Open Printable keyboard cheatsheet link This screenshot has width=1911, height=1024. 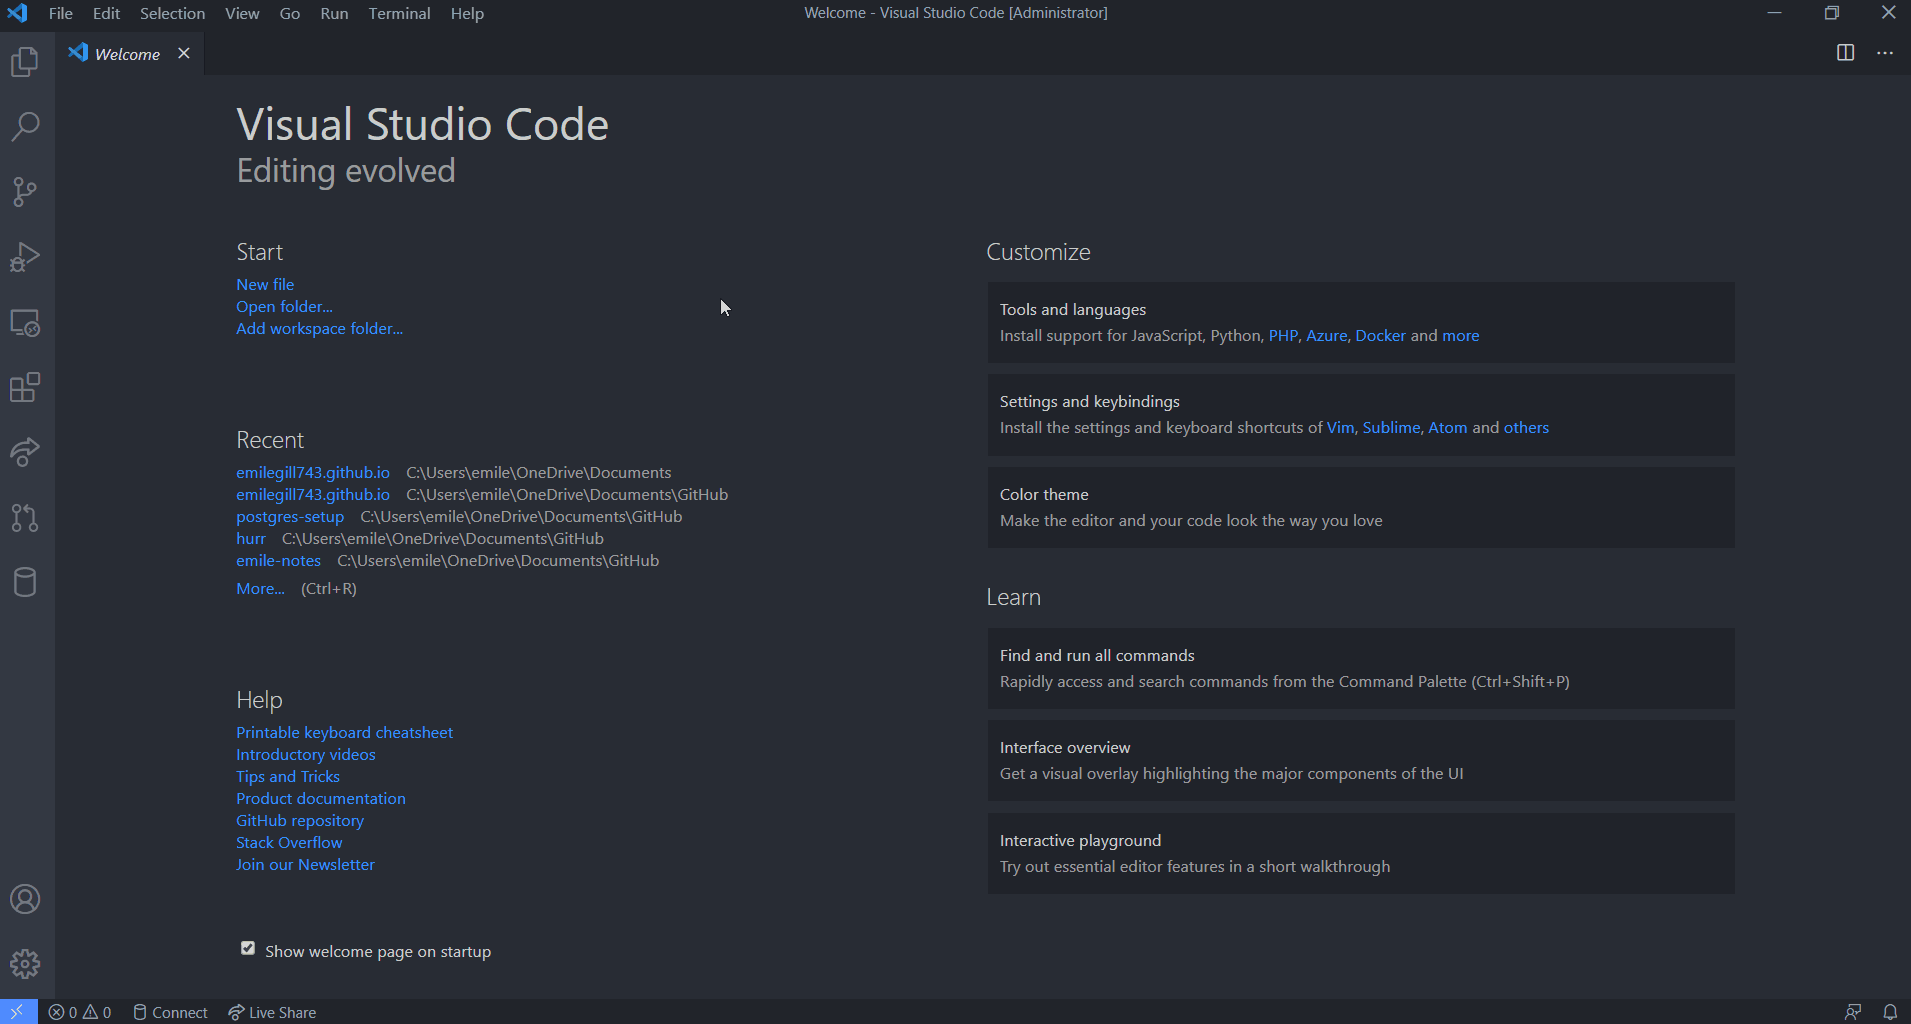point(344,733)
